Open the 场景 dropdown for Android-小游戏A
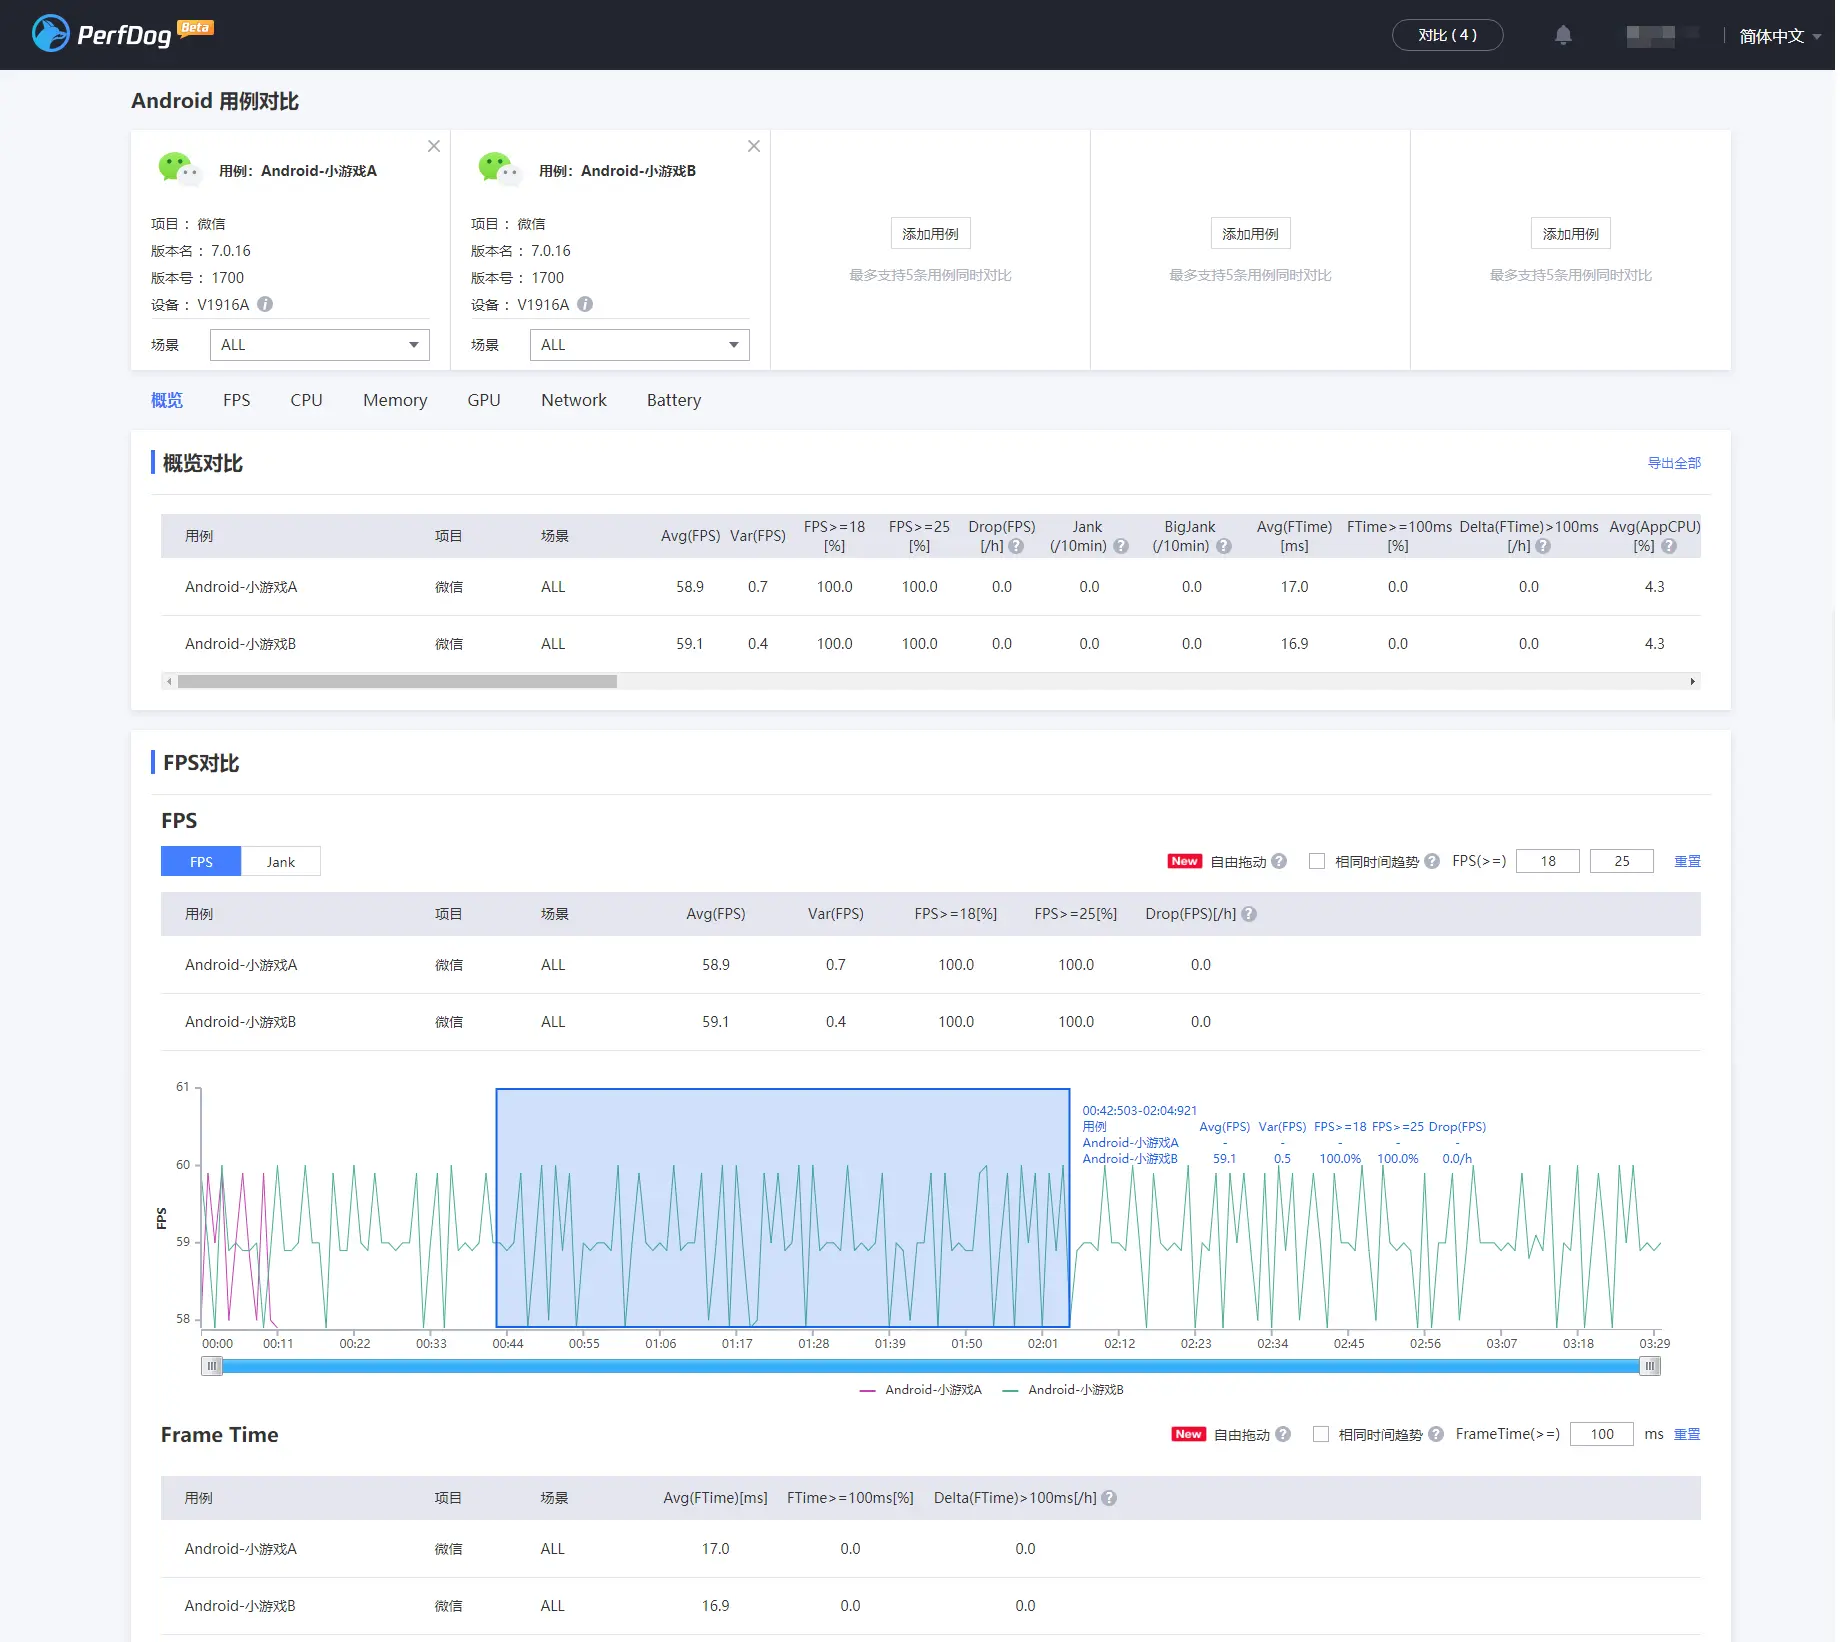 [x=320, y=345]
